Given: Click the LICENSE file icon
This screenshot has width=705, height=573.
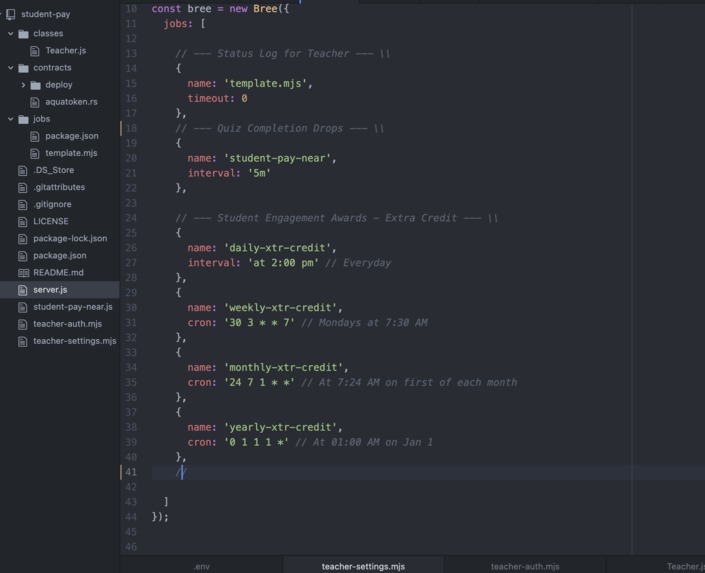Looking at the screenshot, I should 22,222.
